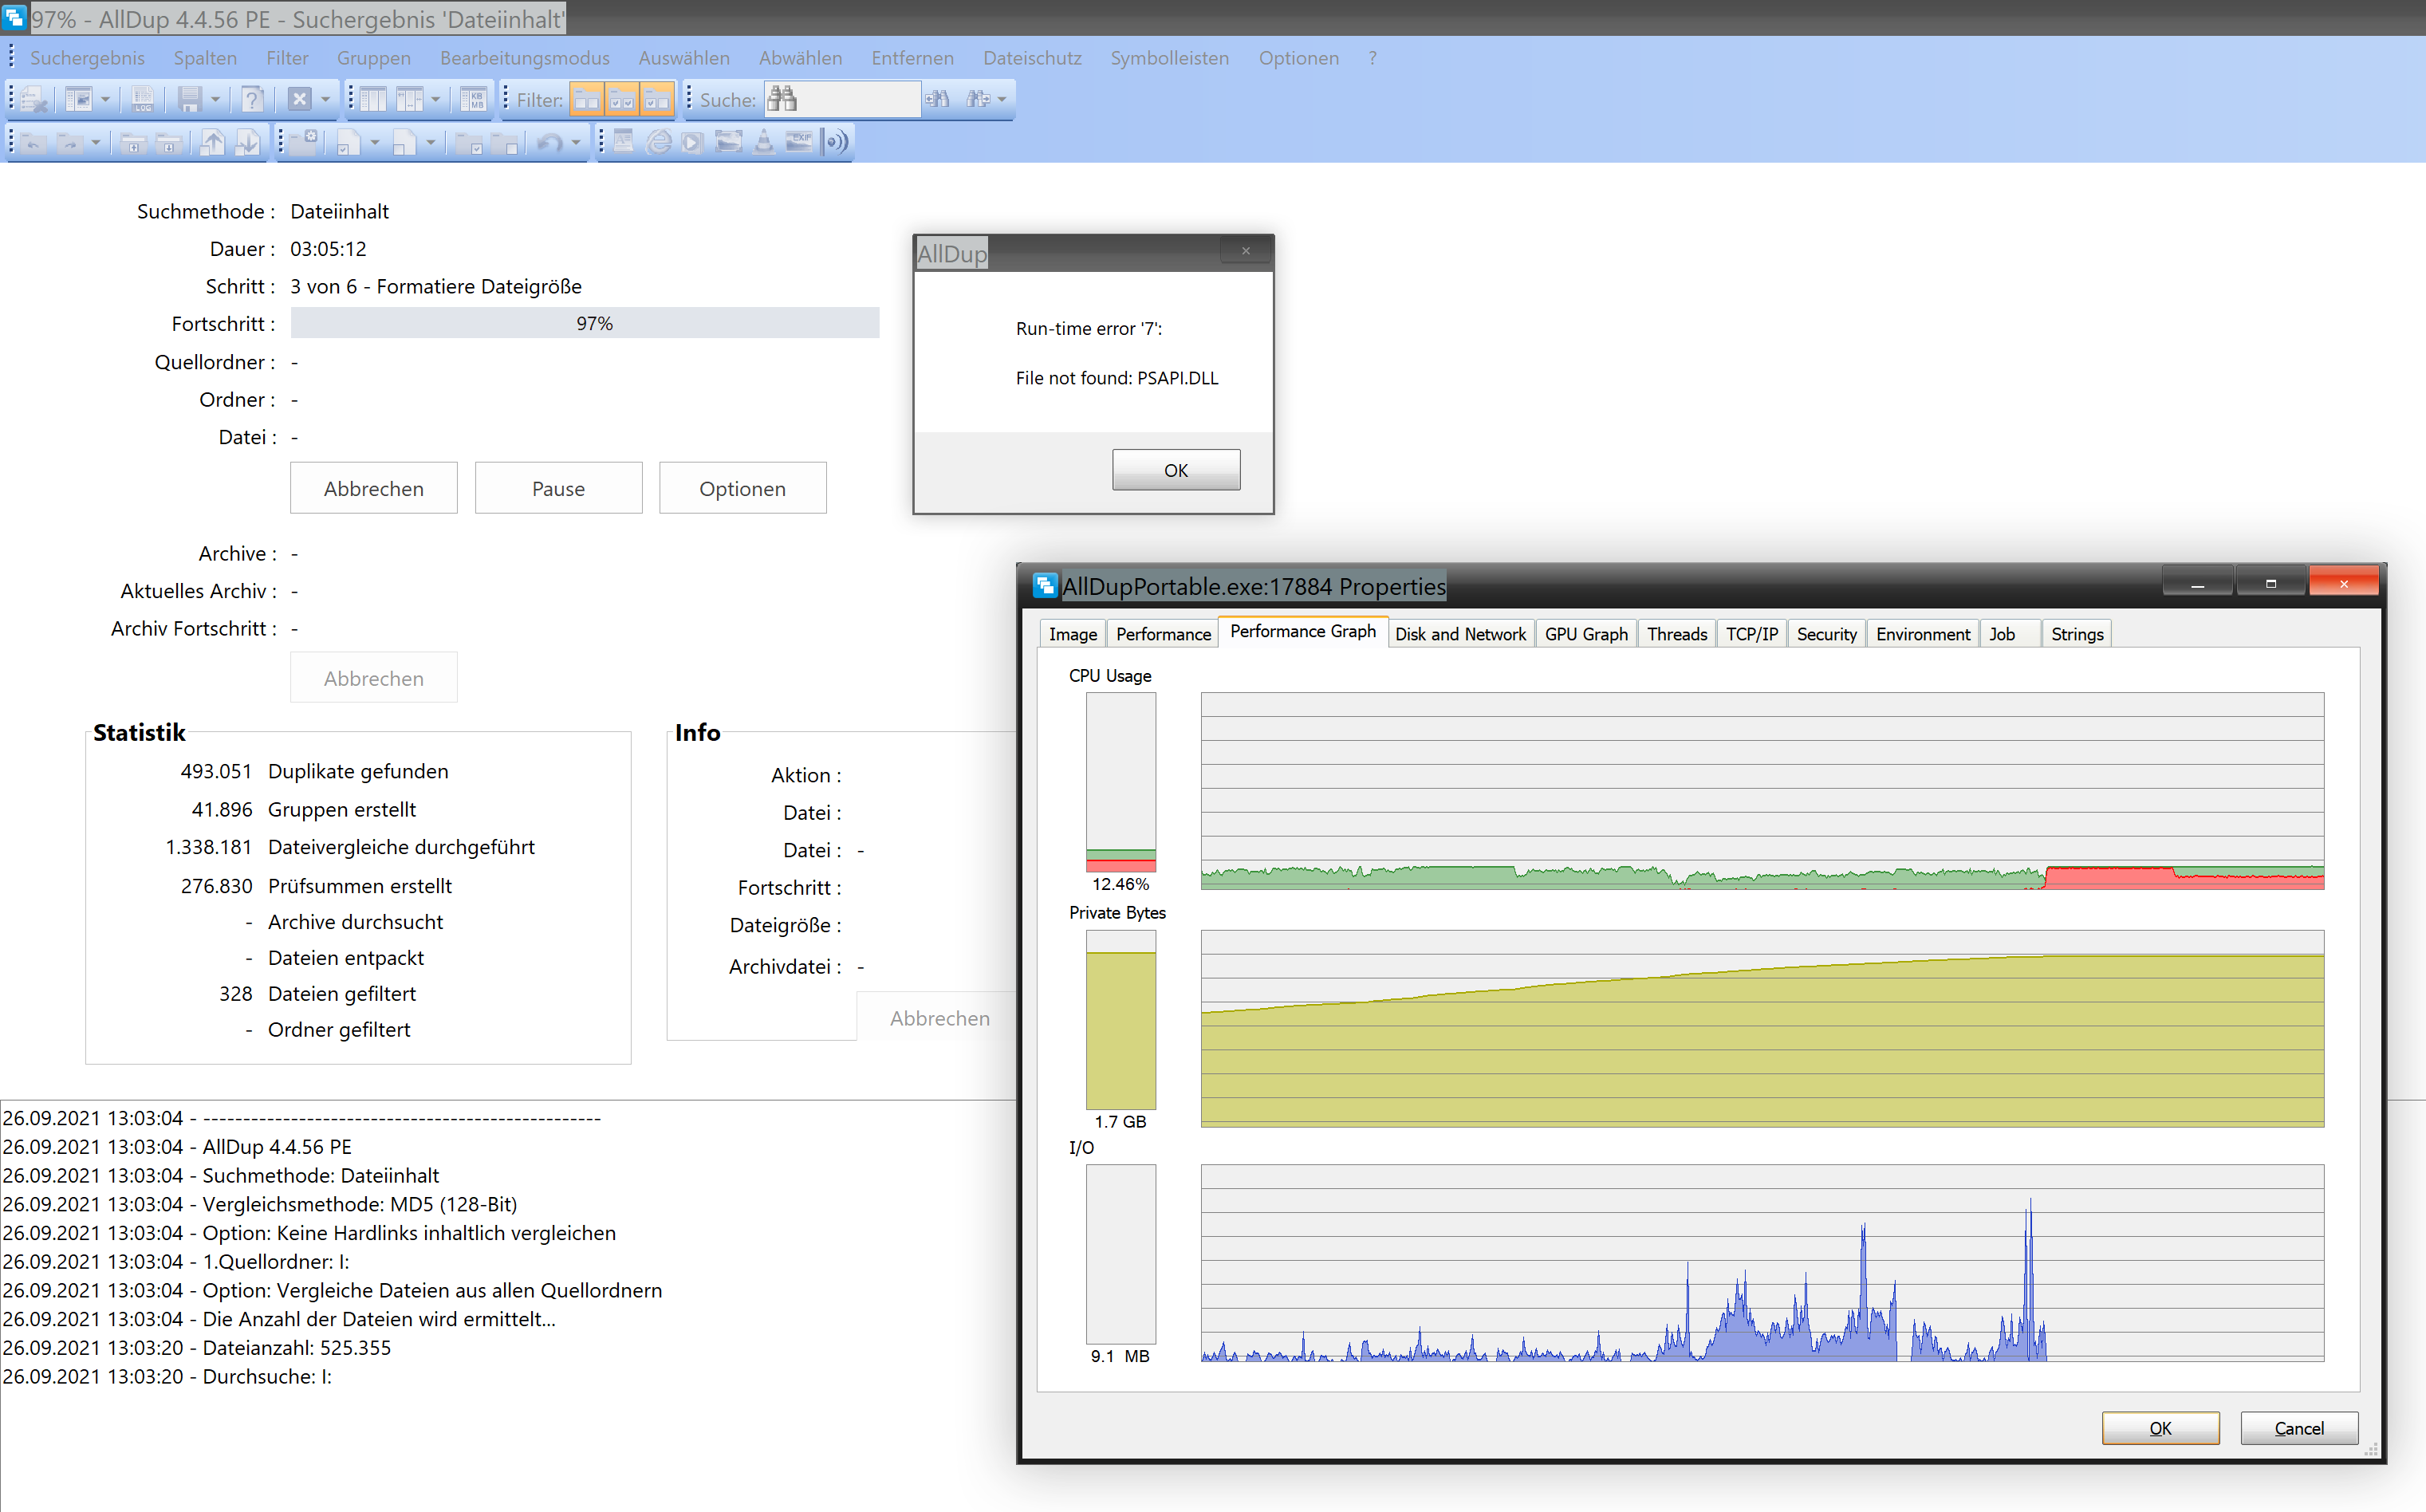Open the Dateischutz menu
This screenshot has height=1512, width=2426.
pyautogui.click(x=1031, y=58)
